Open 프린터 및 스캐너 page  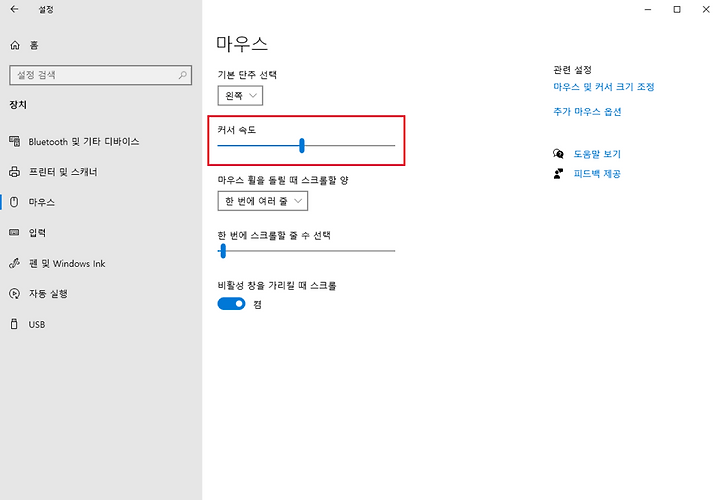pyautogui.click(x=63, y=172)
